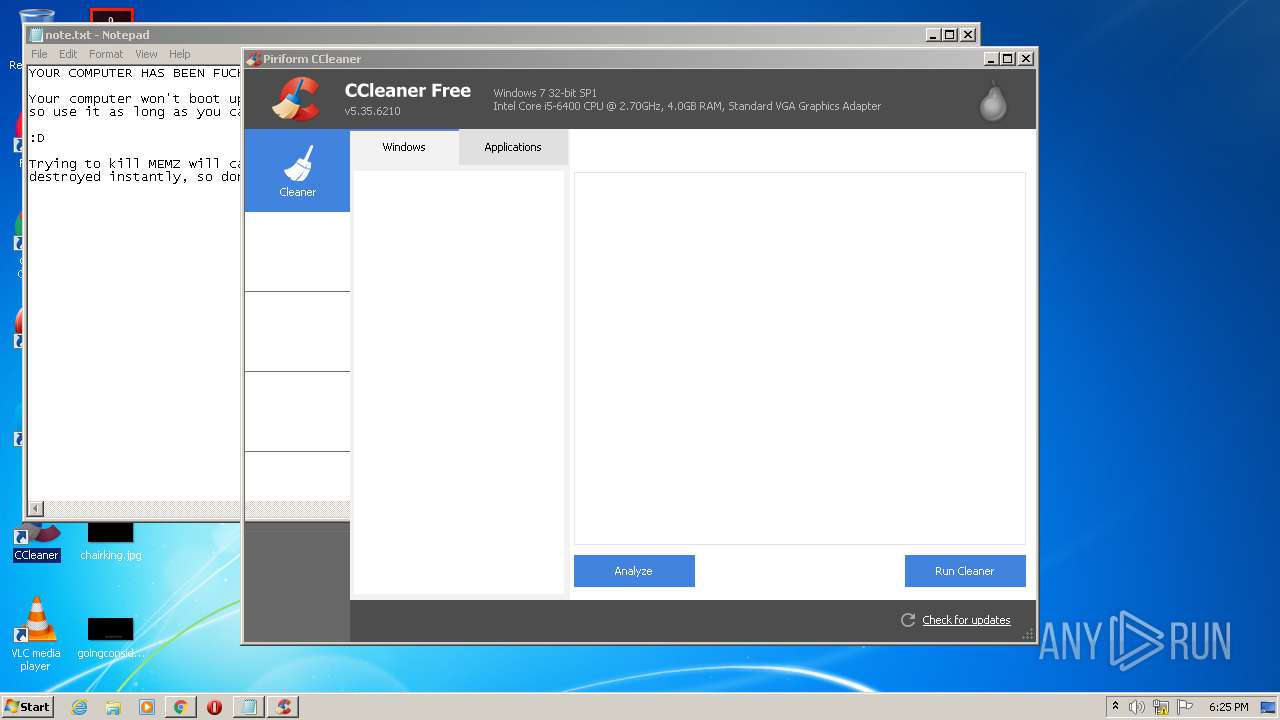Open the Edit menu in Notepad

(68, 54)
